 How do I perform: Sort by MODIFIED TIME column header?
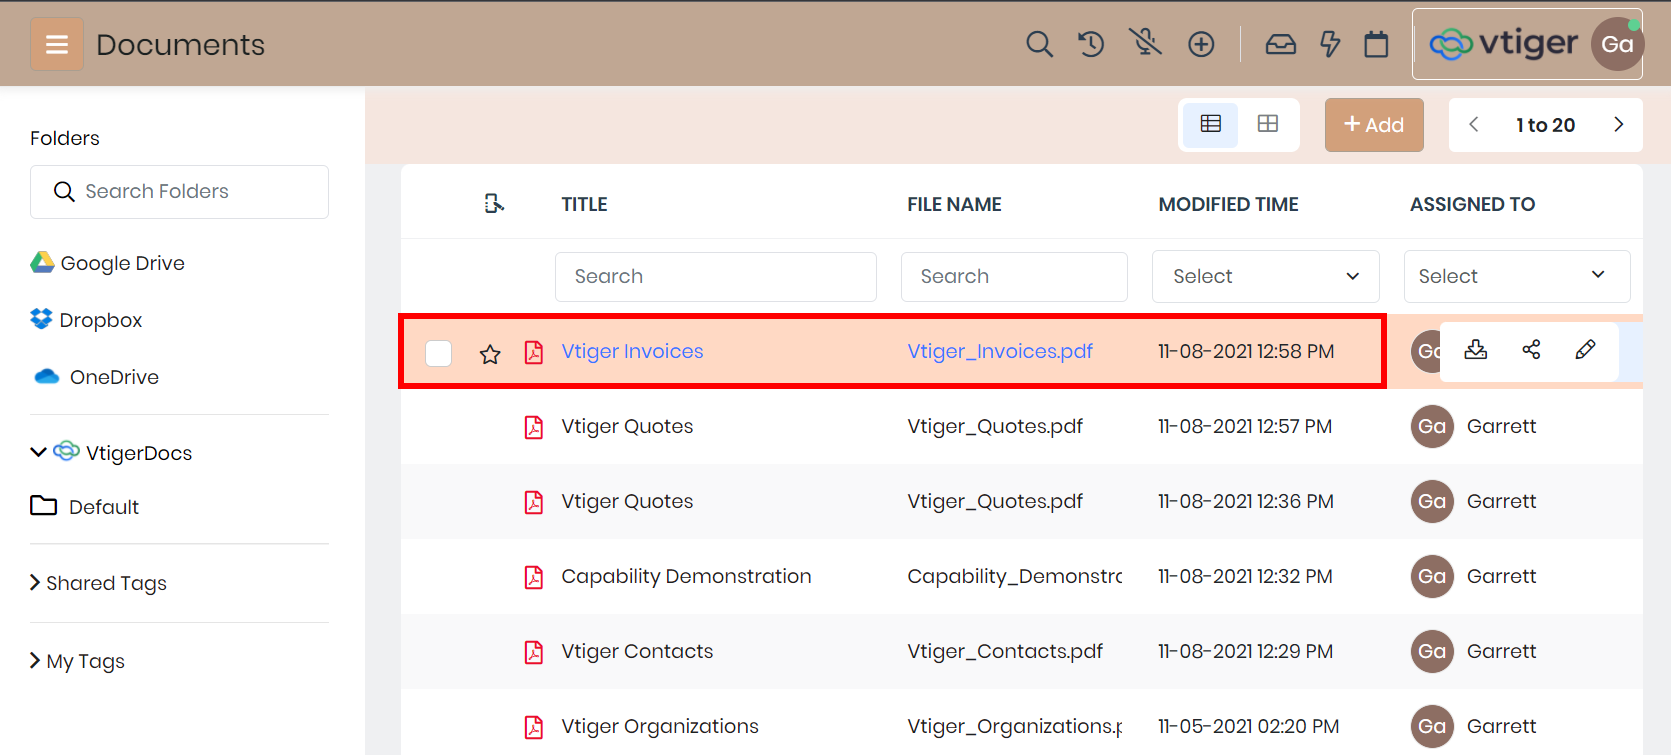tap(1228, 204)
